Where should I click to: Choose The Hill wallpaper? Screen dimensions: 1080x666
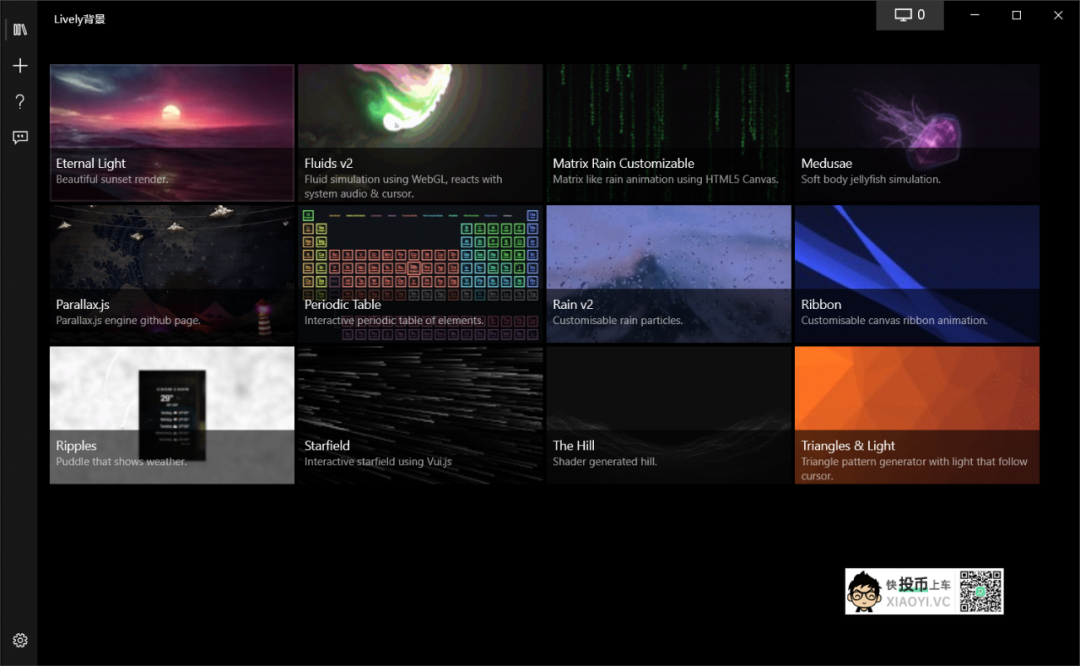click(669, 415)
